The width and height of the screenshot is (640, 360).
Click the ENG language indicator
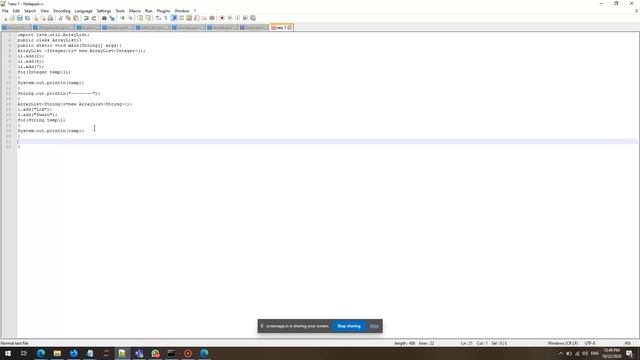[x=595, y=353]
